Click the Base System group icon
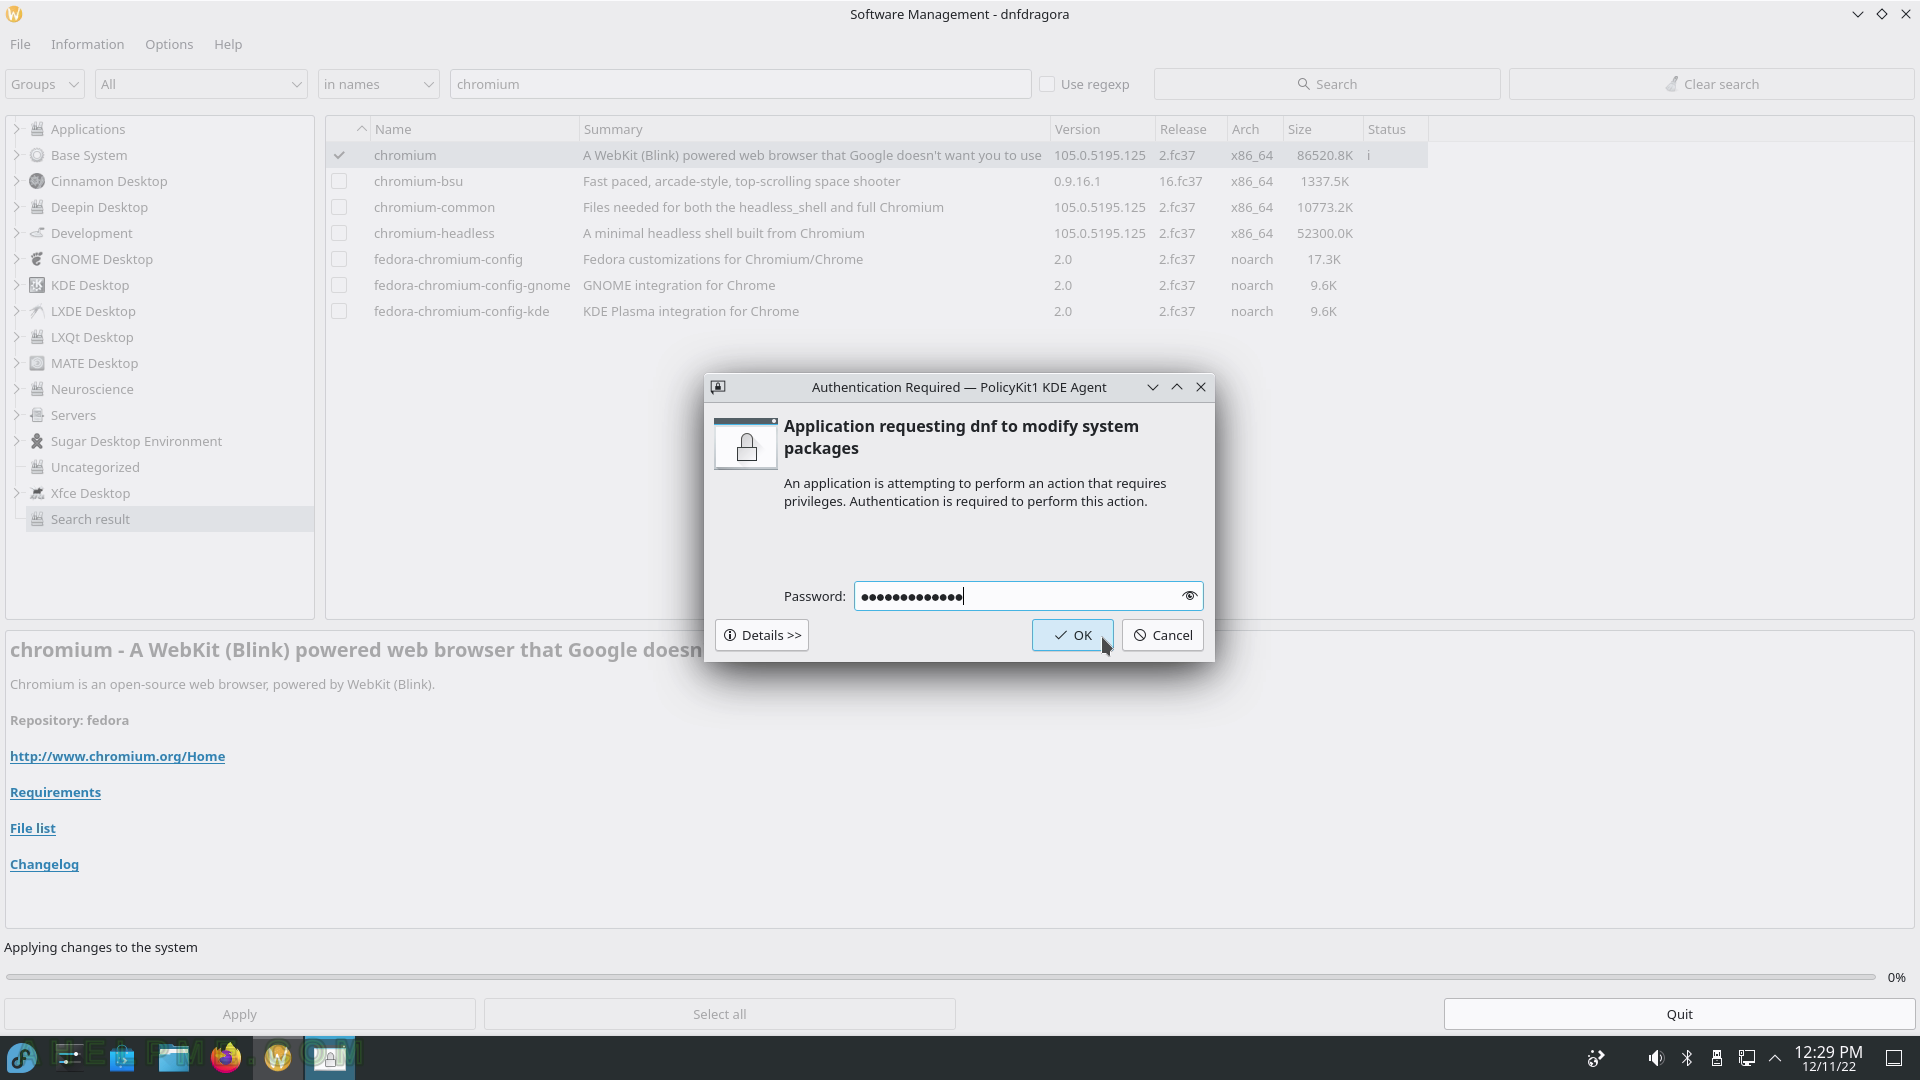Image resolution: width=1920 pixels, height=1080 pixels. pos(37,155)
